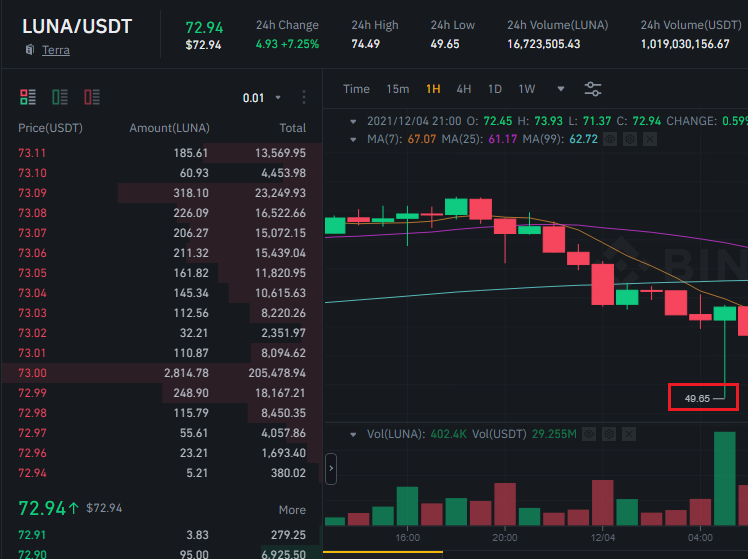
Task: Click the LUNA/USDT pair title
Action: pyautogui.click(x=77, y=27)
